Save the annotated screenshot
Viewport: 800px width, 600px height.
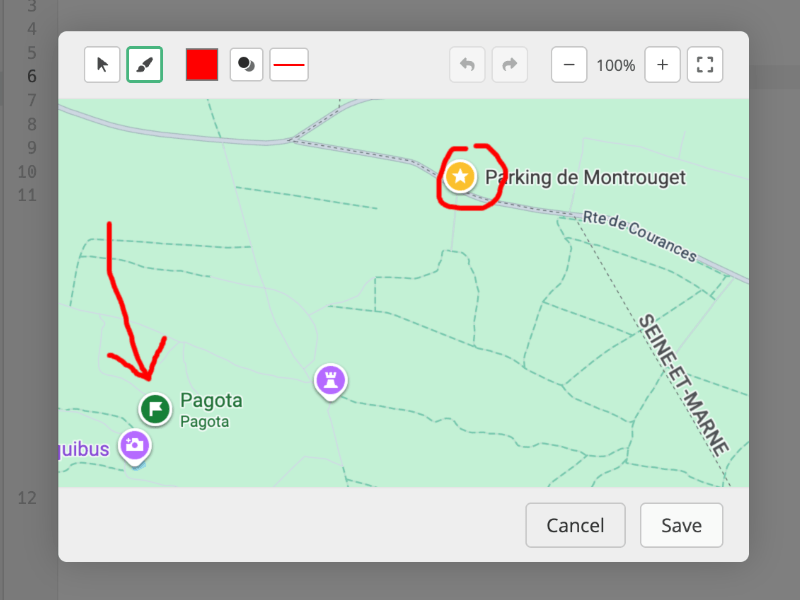[x=681, y=525]
